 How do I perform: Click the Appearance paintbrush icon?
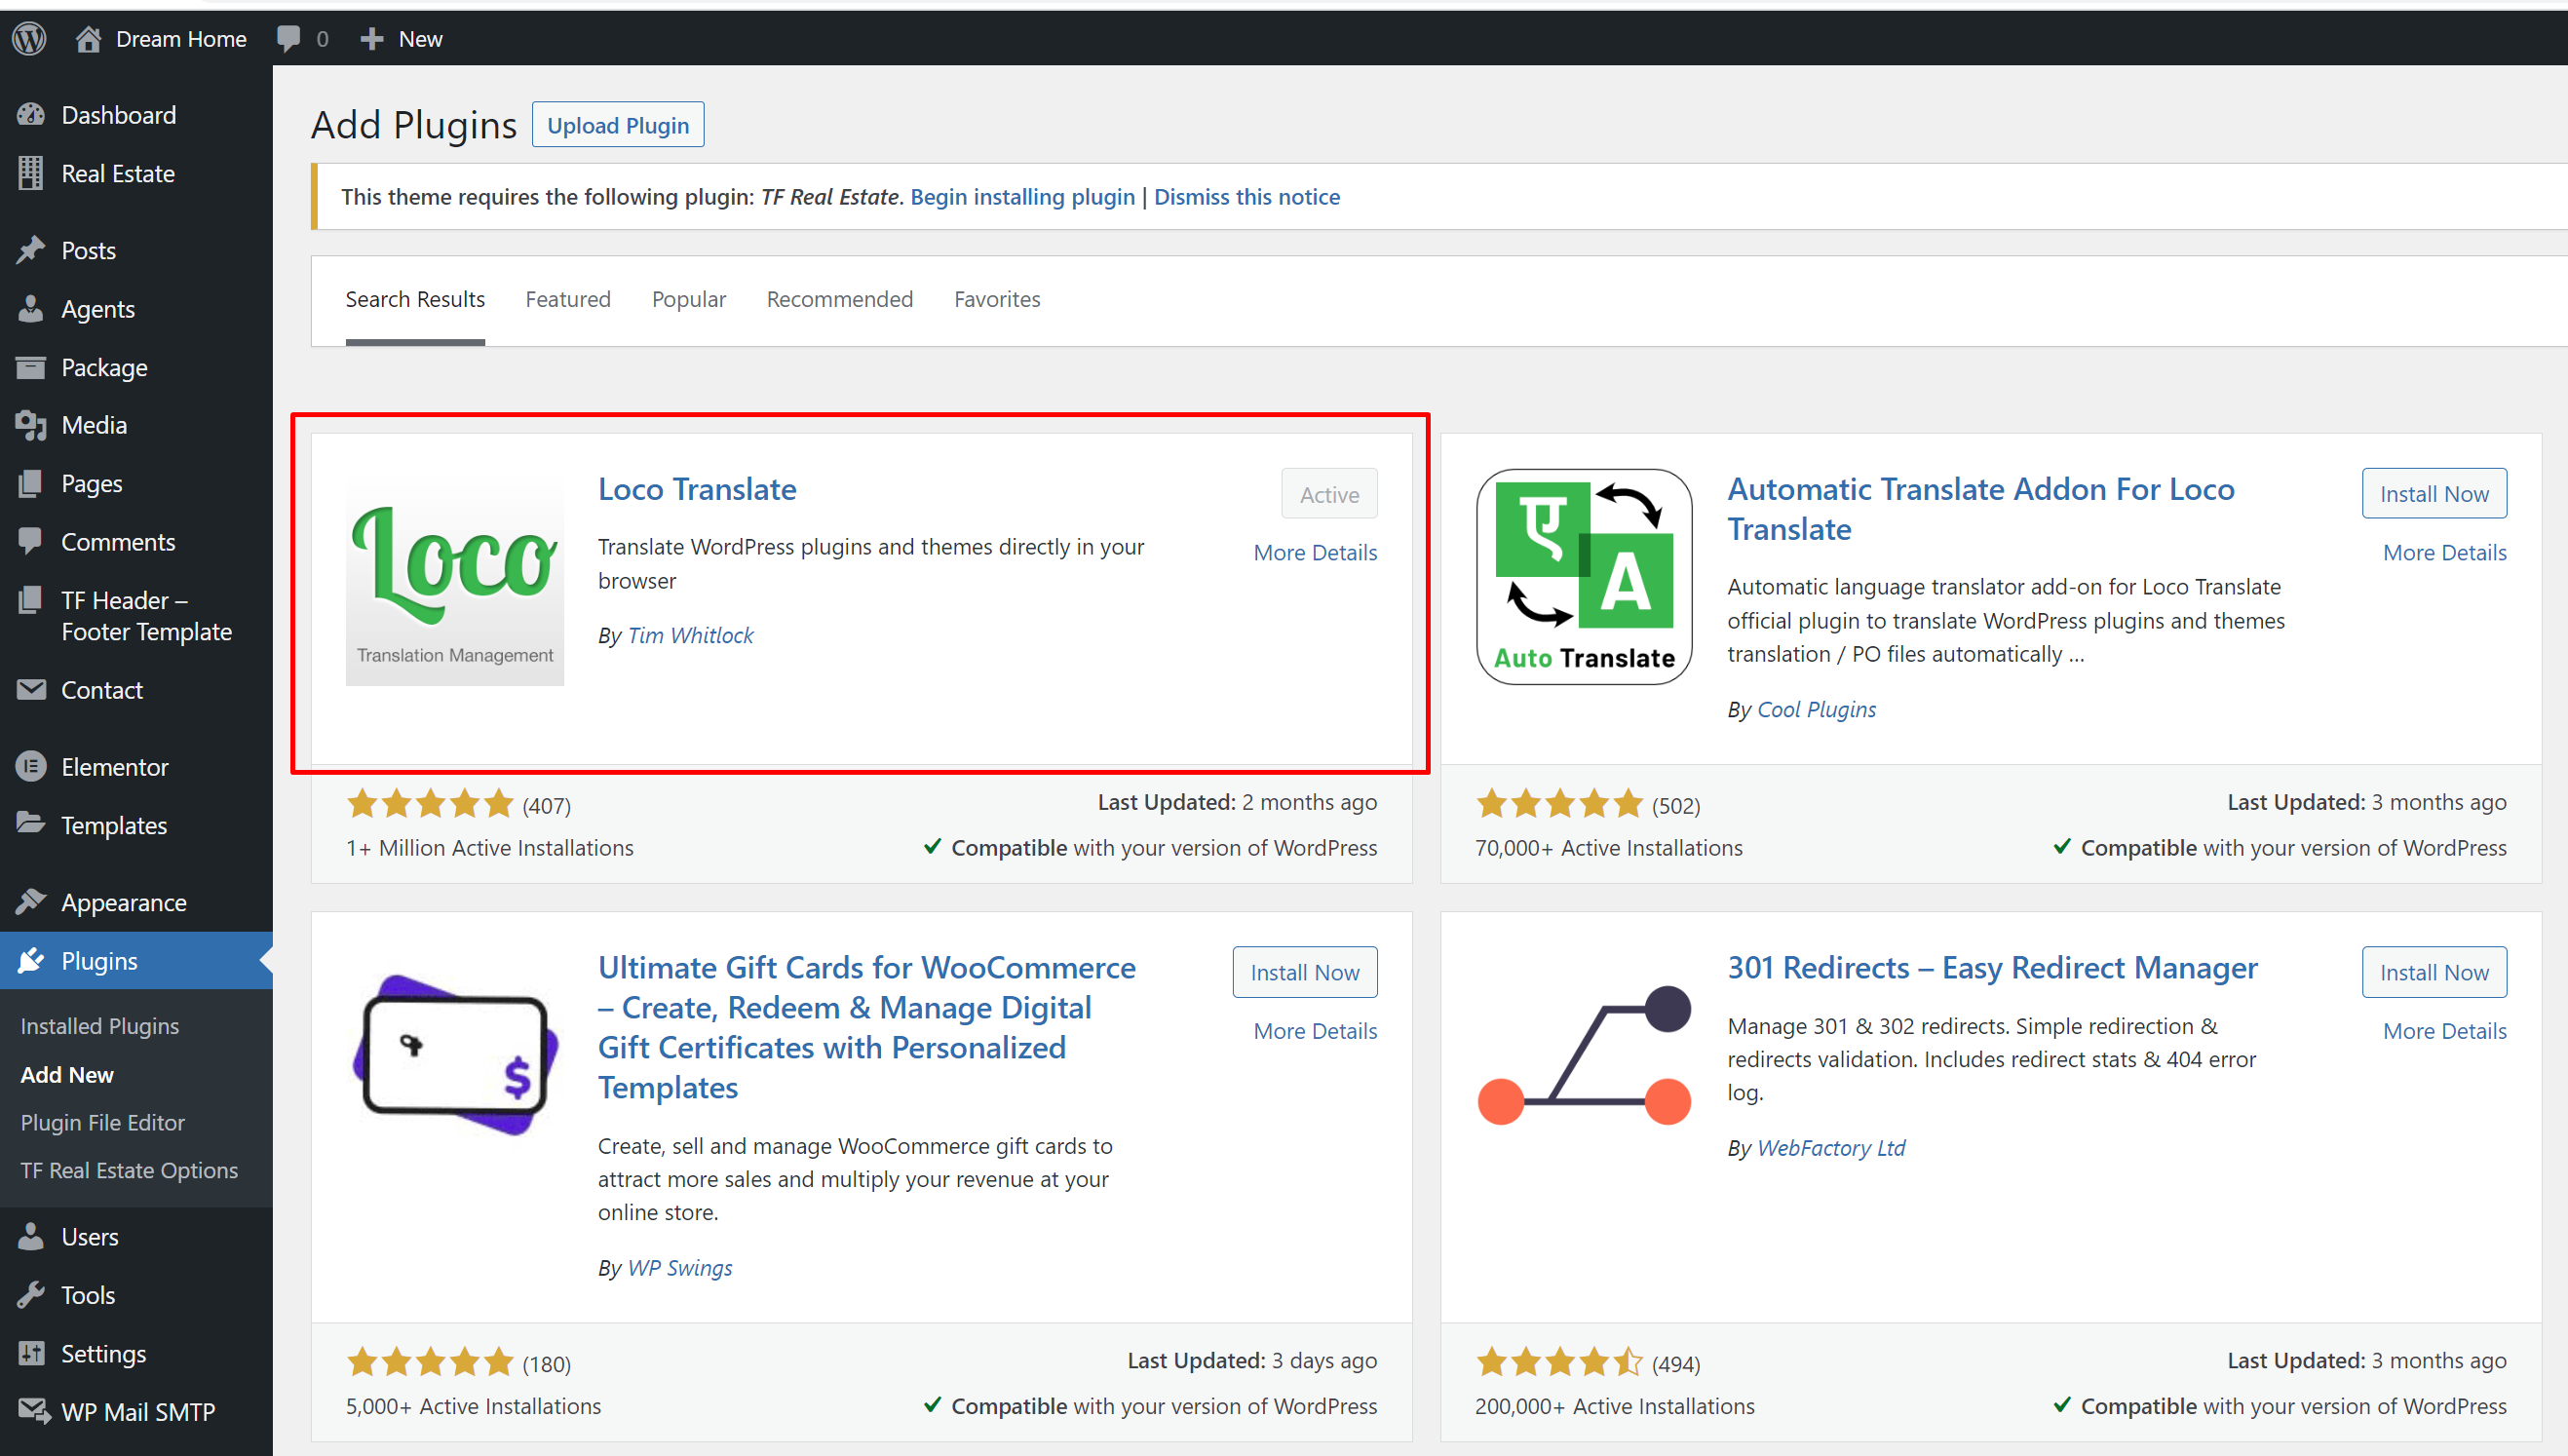pyautogui.click(x=31, y=902)
